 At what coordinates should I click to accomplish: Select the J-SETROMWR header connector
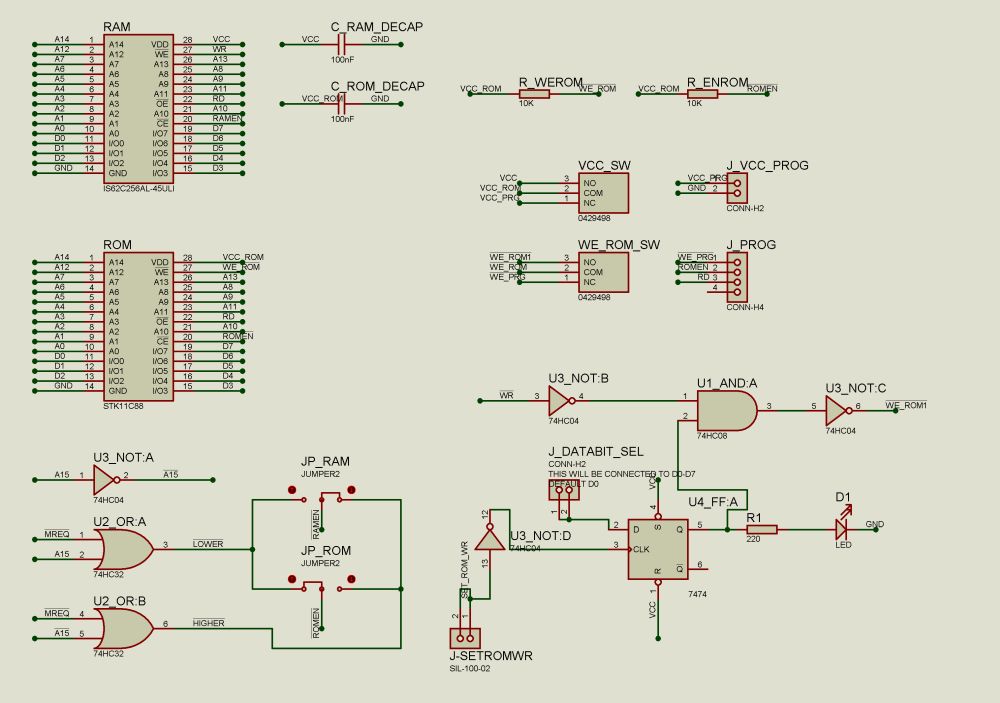[463, 637]
